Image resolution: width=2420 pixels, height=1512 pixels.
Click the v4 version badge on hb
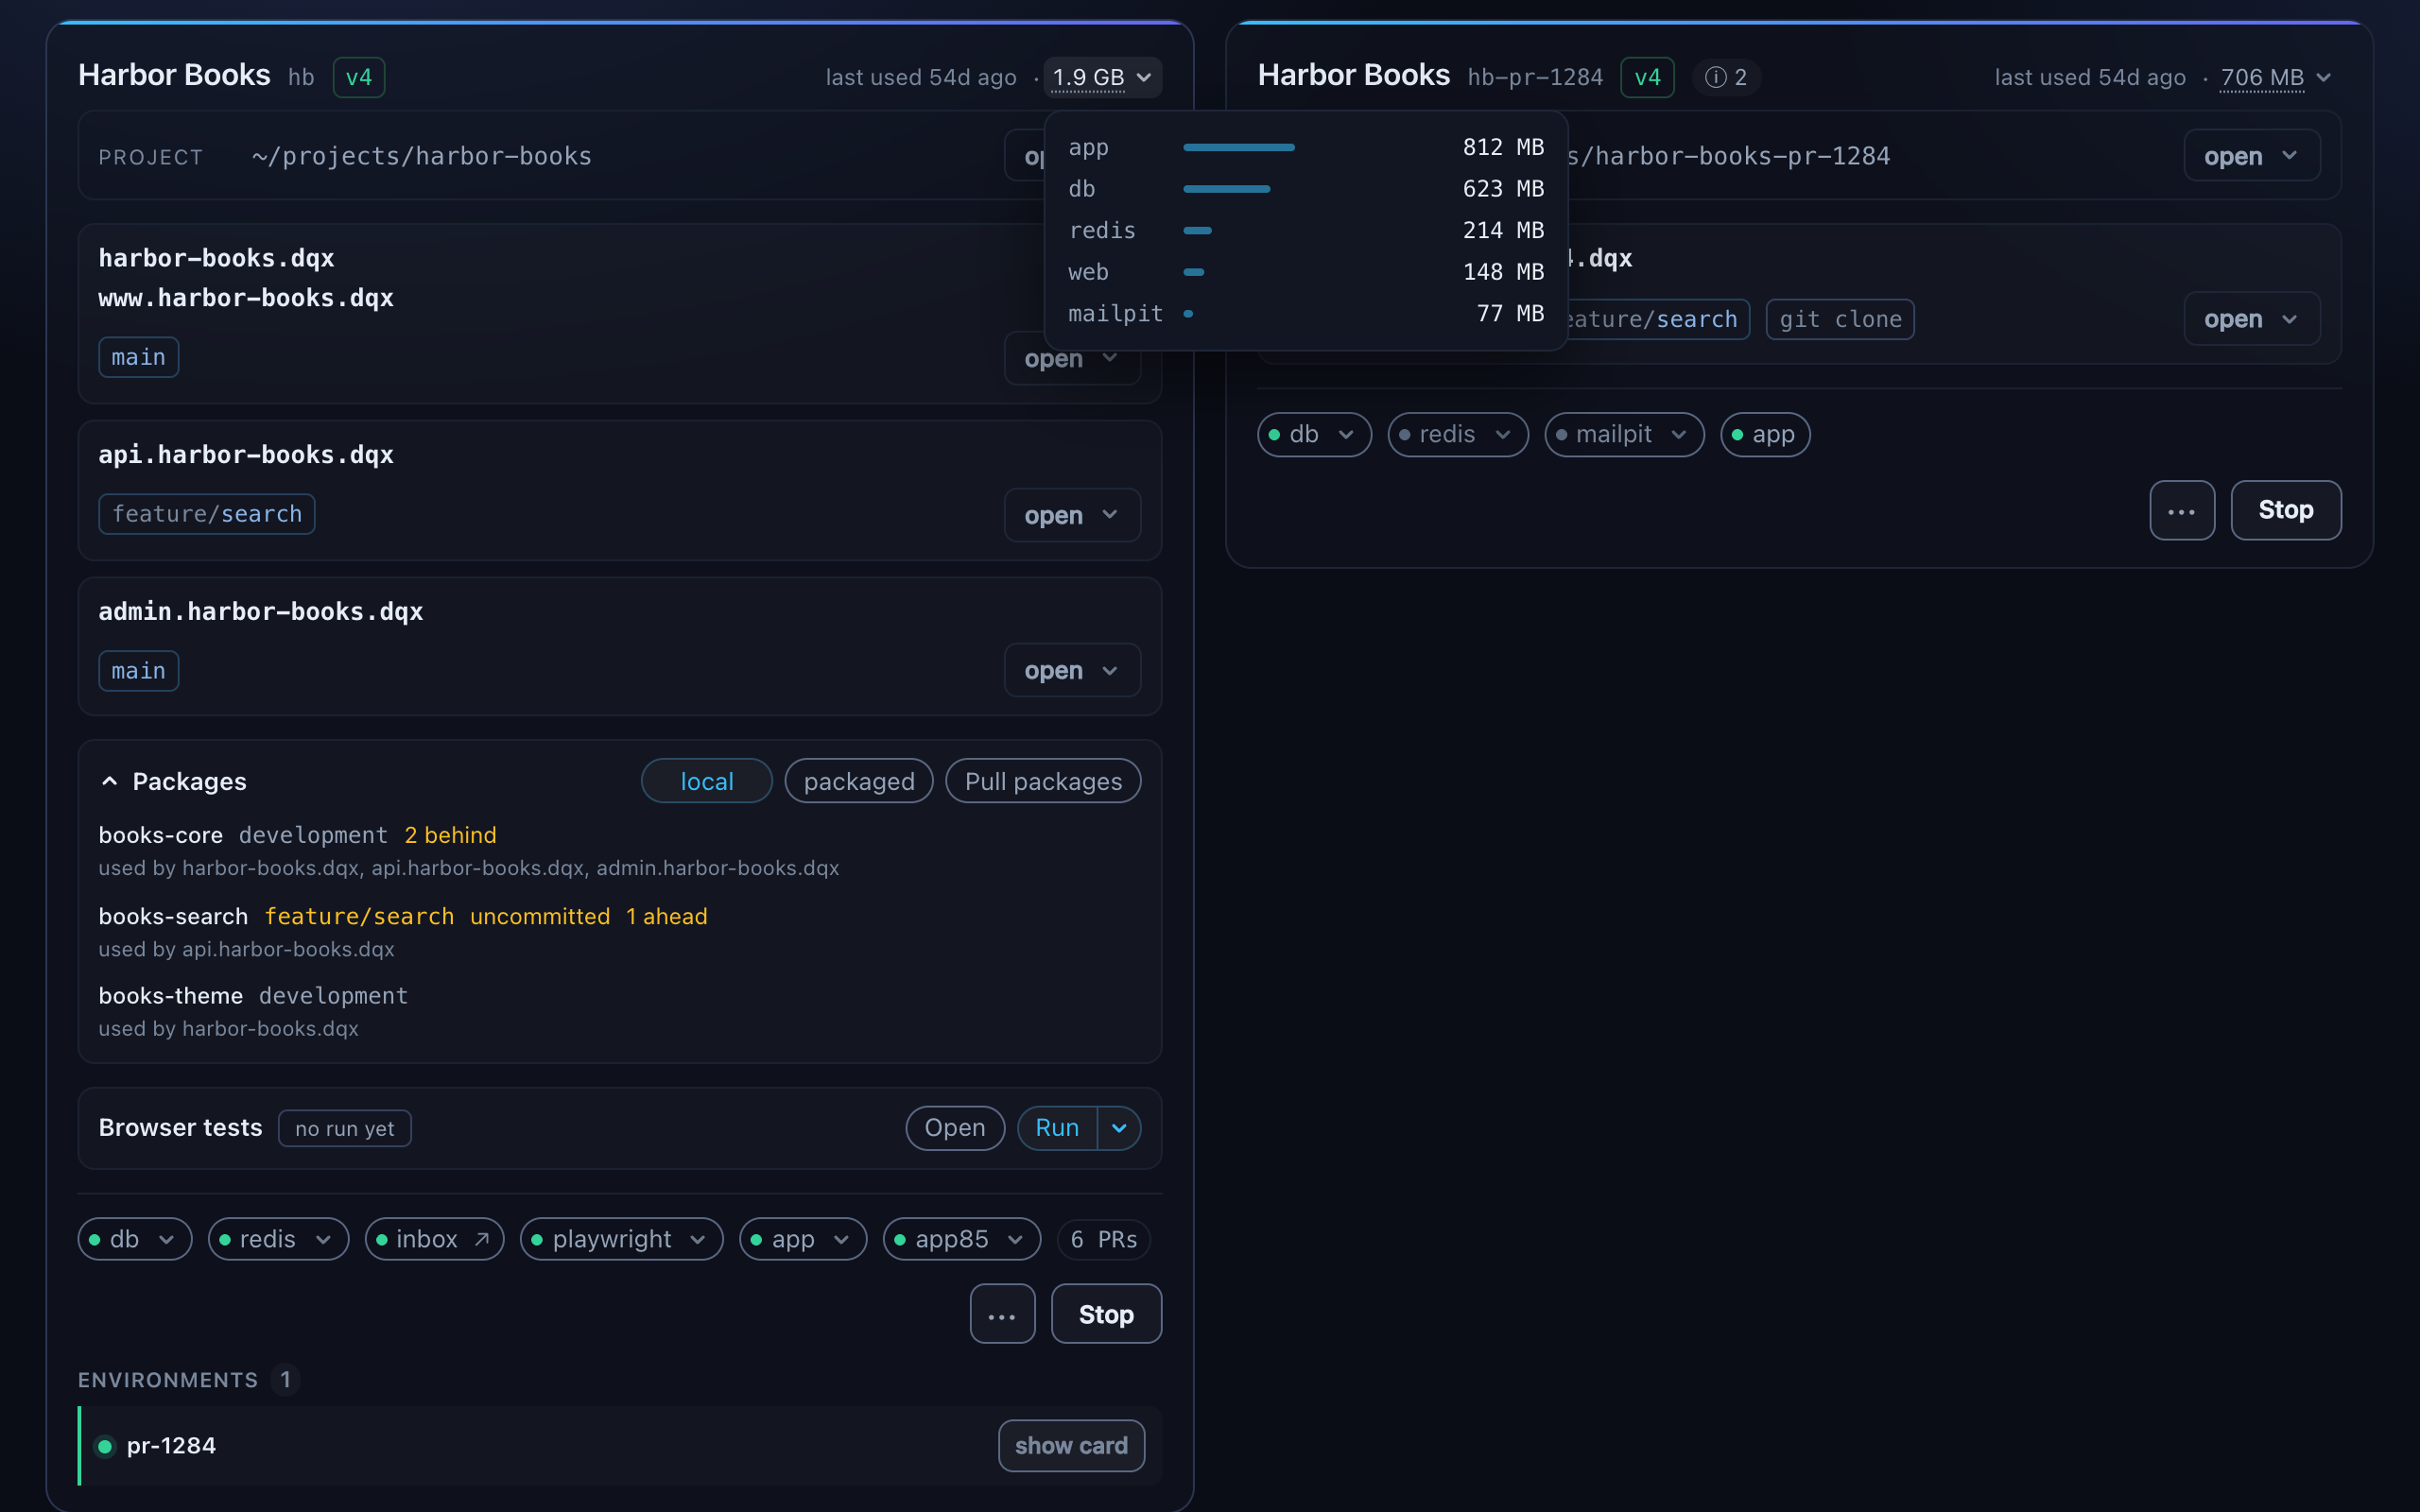359,77
